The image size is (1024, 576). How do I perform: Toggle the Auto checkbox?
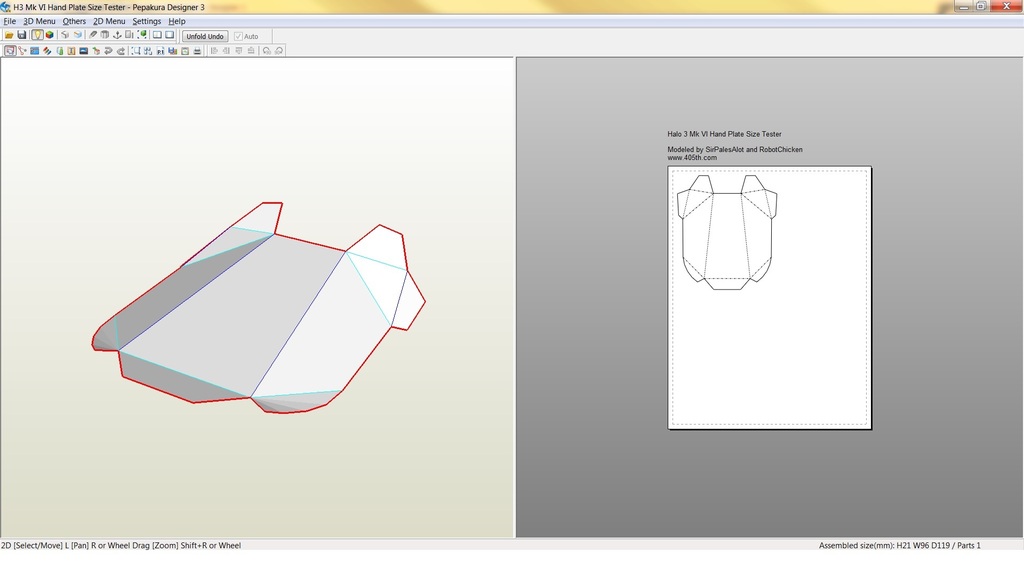pos(239,36)
